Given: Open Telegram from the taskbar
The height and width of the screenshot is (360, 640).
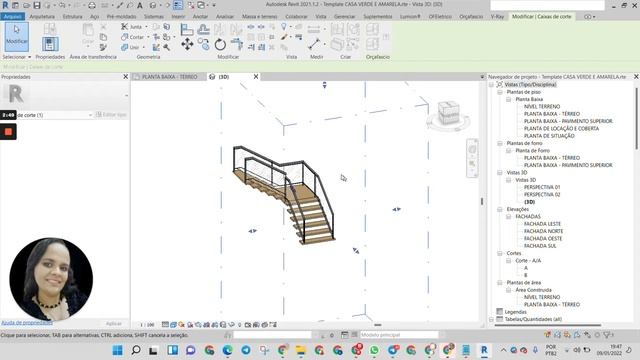Looking at the screenshot, I should [246, 350].
